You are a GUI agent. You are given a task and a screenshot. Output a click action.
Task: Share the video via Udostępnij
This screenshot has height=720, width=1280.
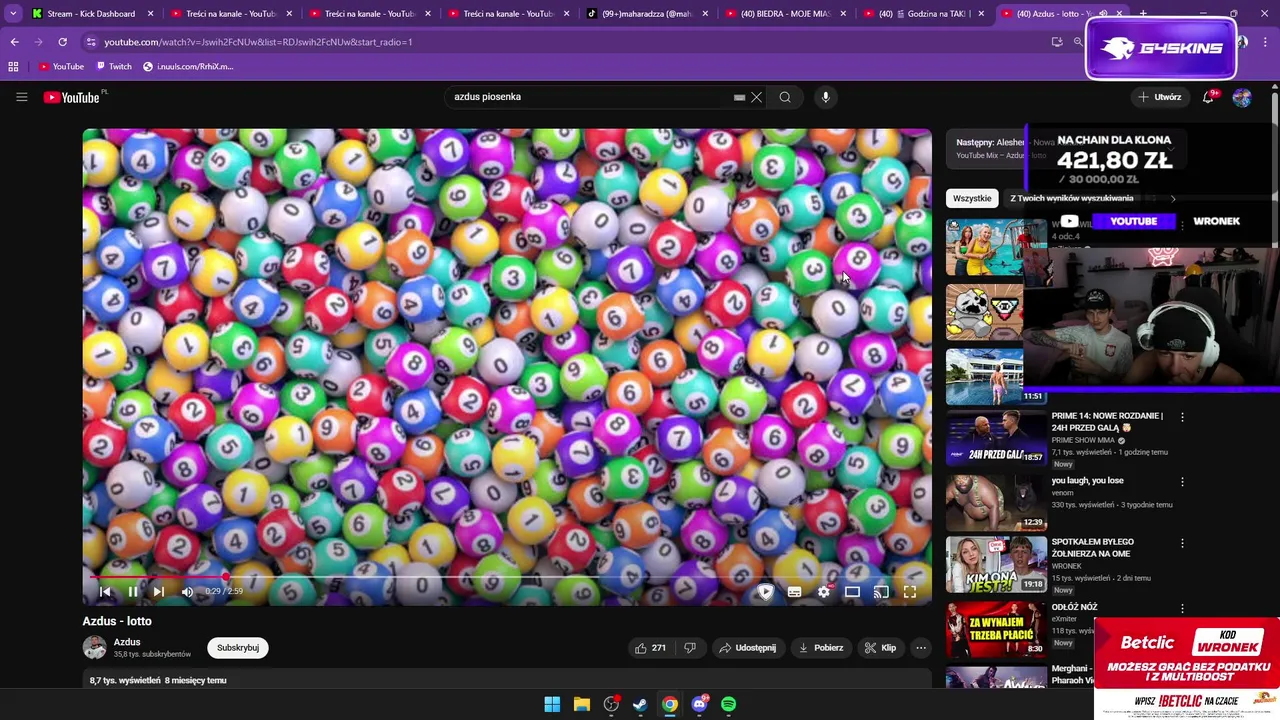[747, 648]
